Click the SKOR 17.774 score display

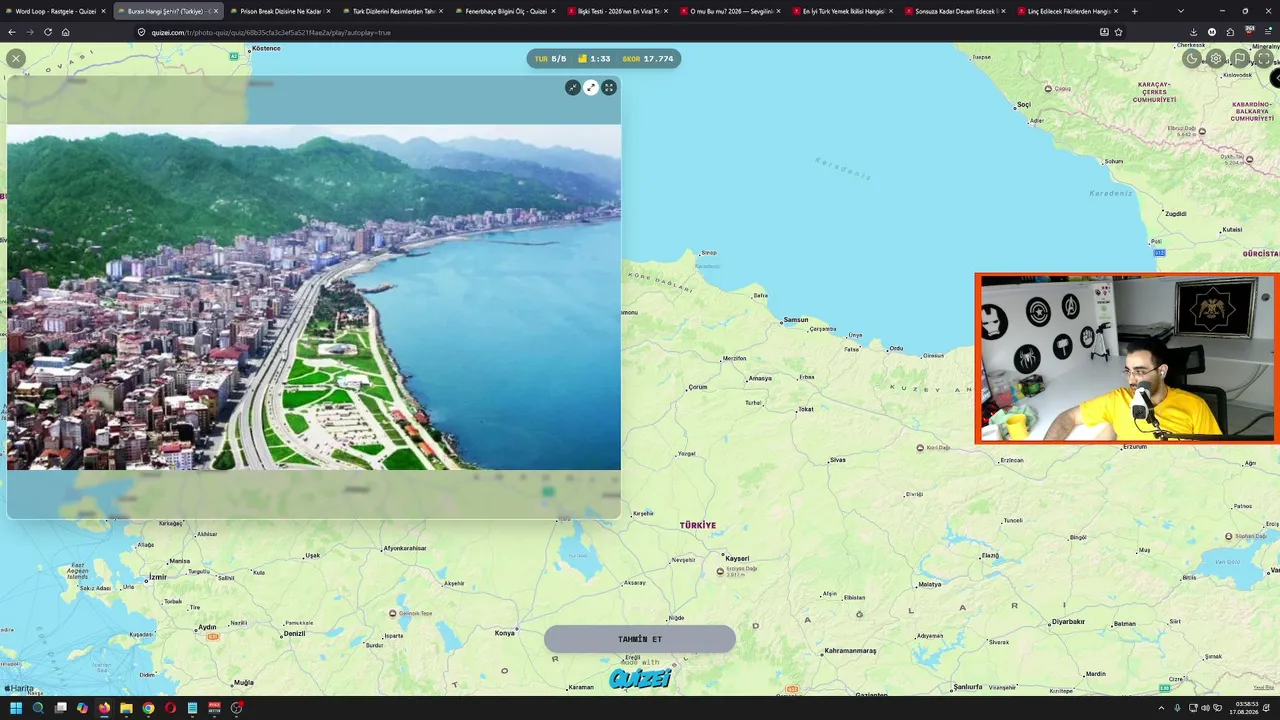click(647, 59)
